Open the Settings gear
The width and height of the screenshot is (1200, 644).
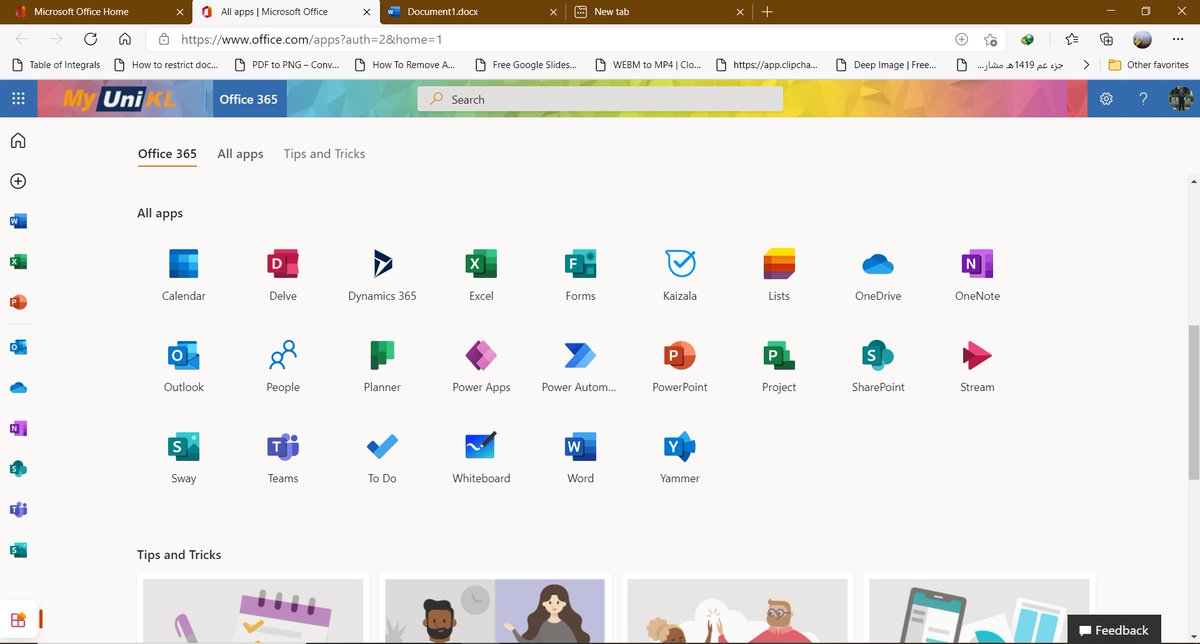pos(1106,99)
